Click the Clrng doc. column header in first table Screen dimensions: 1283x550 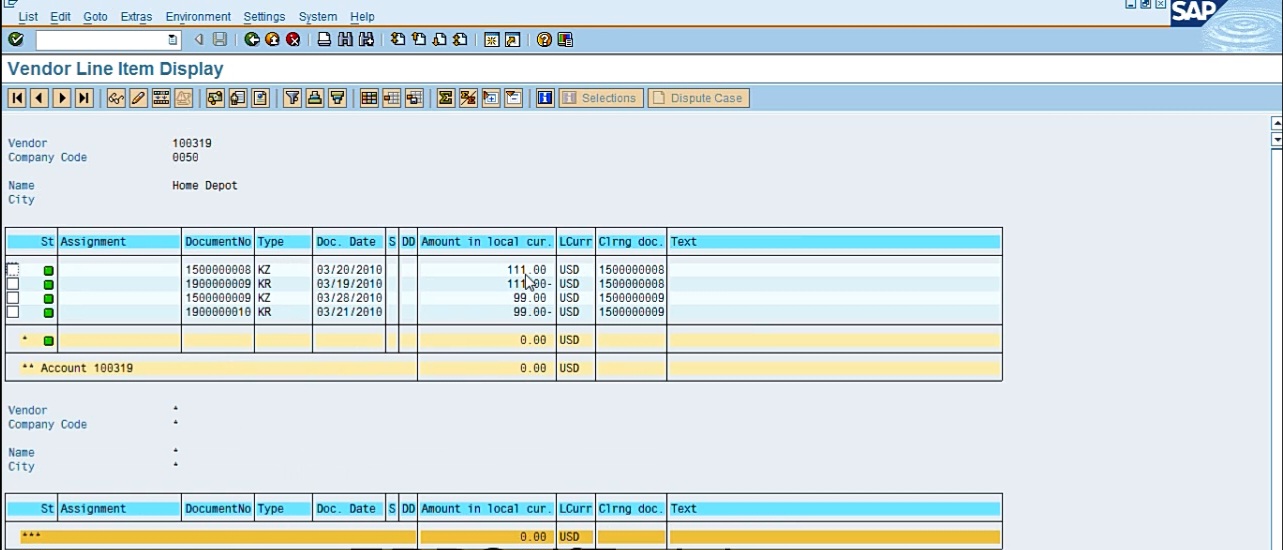pos(630,242)
